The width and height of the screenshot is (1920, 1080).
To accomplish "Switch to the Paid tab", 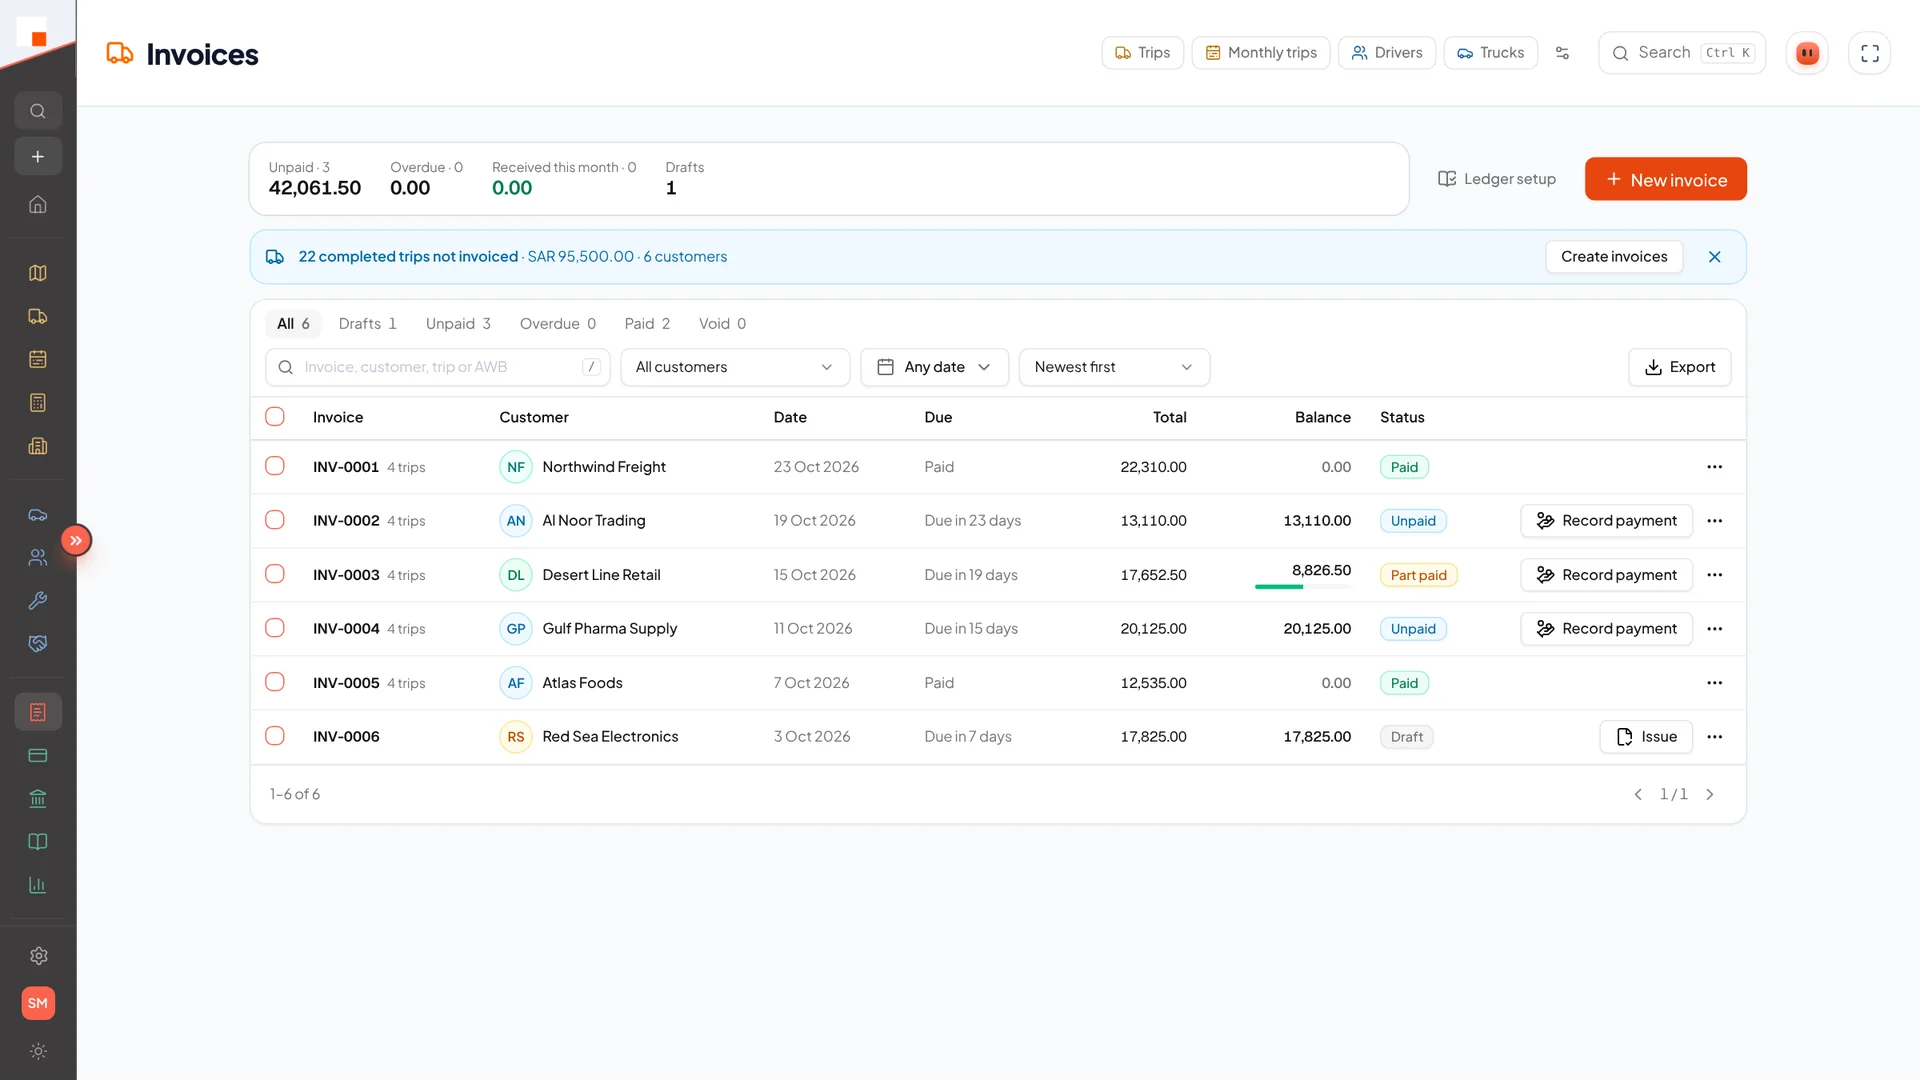I will pos(647,324).
